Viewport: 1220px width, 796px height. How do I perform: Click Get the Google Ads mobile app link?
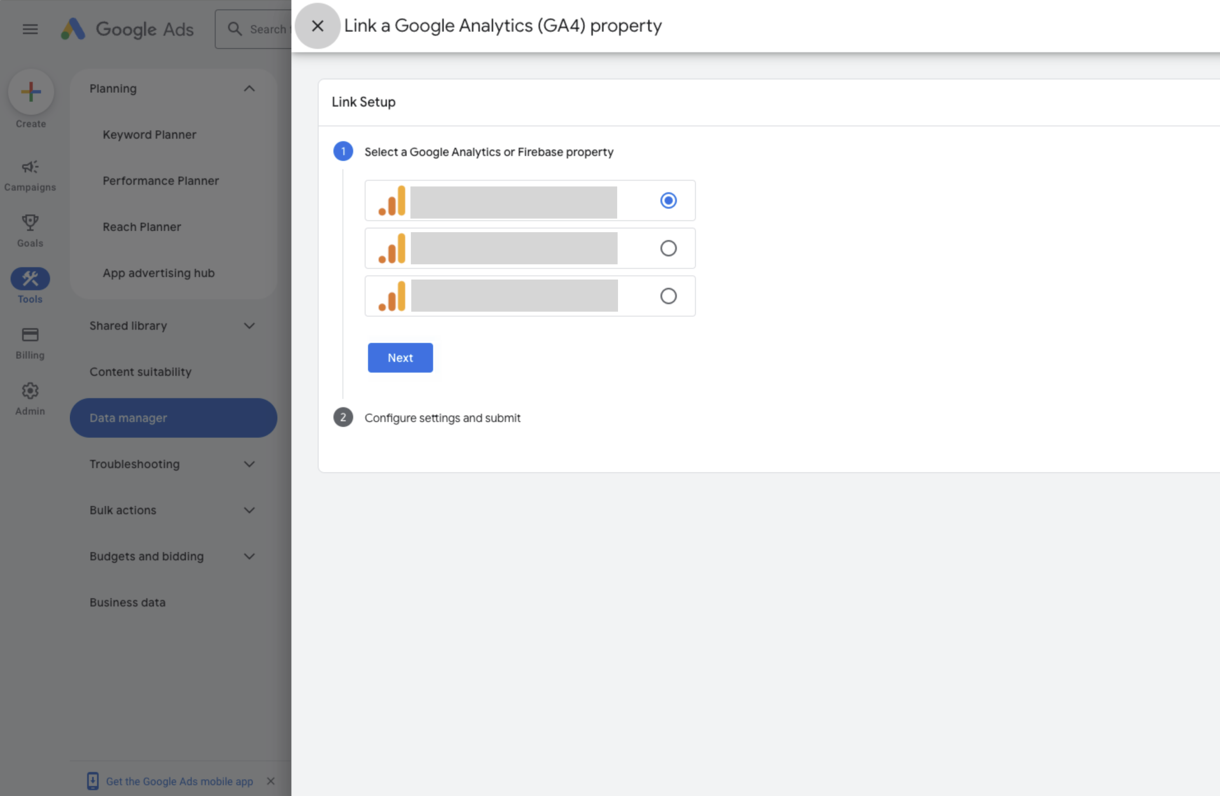click(179, 781)
